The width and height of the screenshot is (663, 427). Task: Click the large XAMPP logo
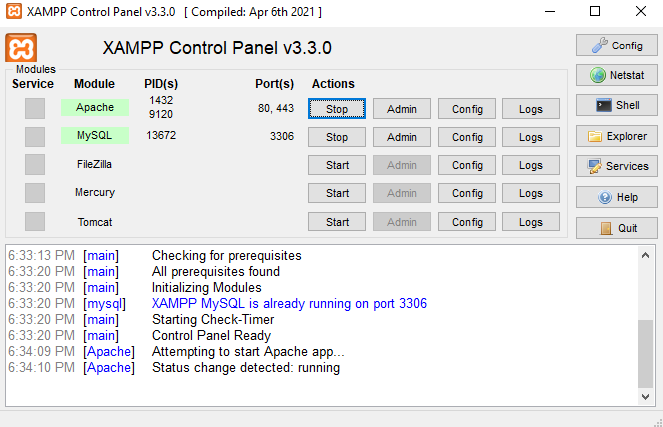click(21, 48)
